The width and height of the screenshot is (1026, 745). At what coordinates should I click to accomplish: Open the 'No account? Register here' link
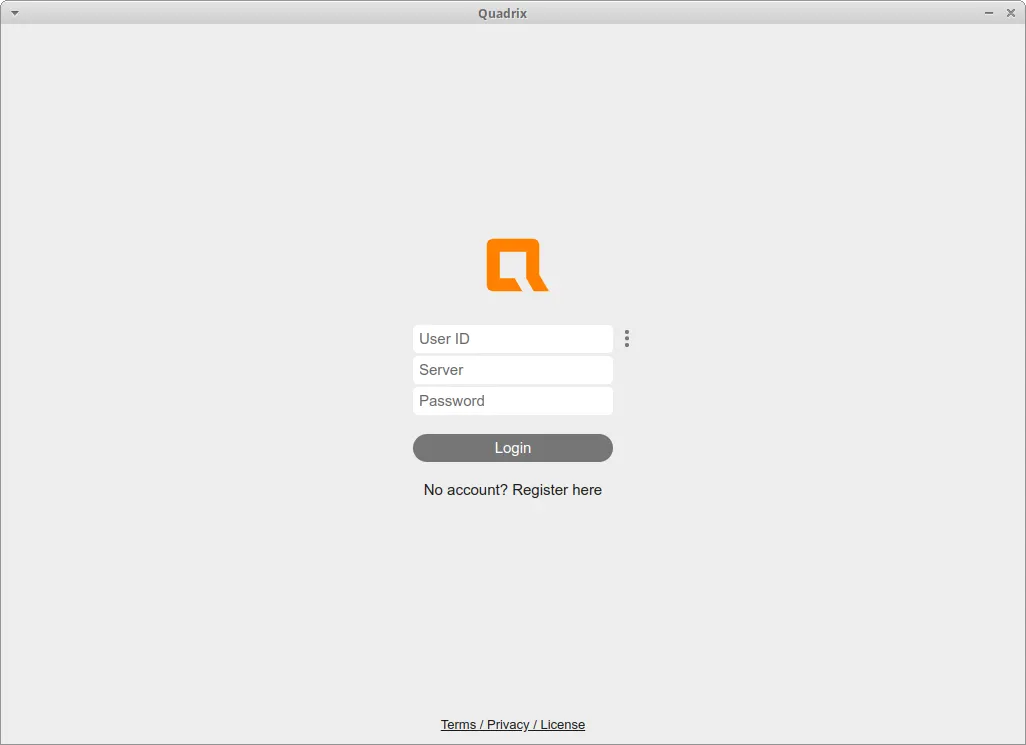512,490
